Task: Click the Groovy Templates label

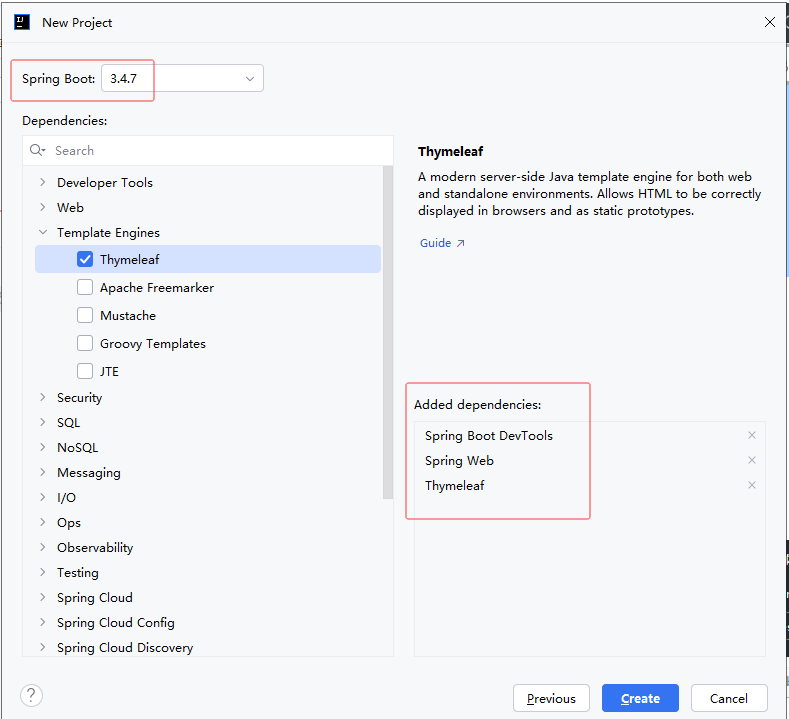Action: [x=152, y=344]
